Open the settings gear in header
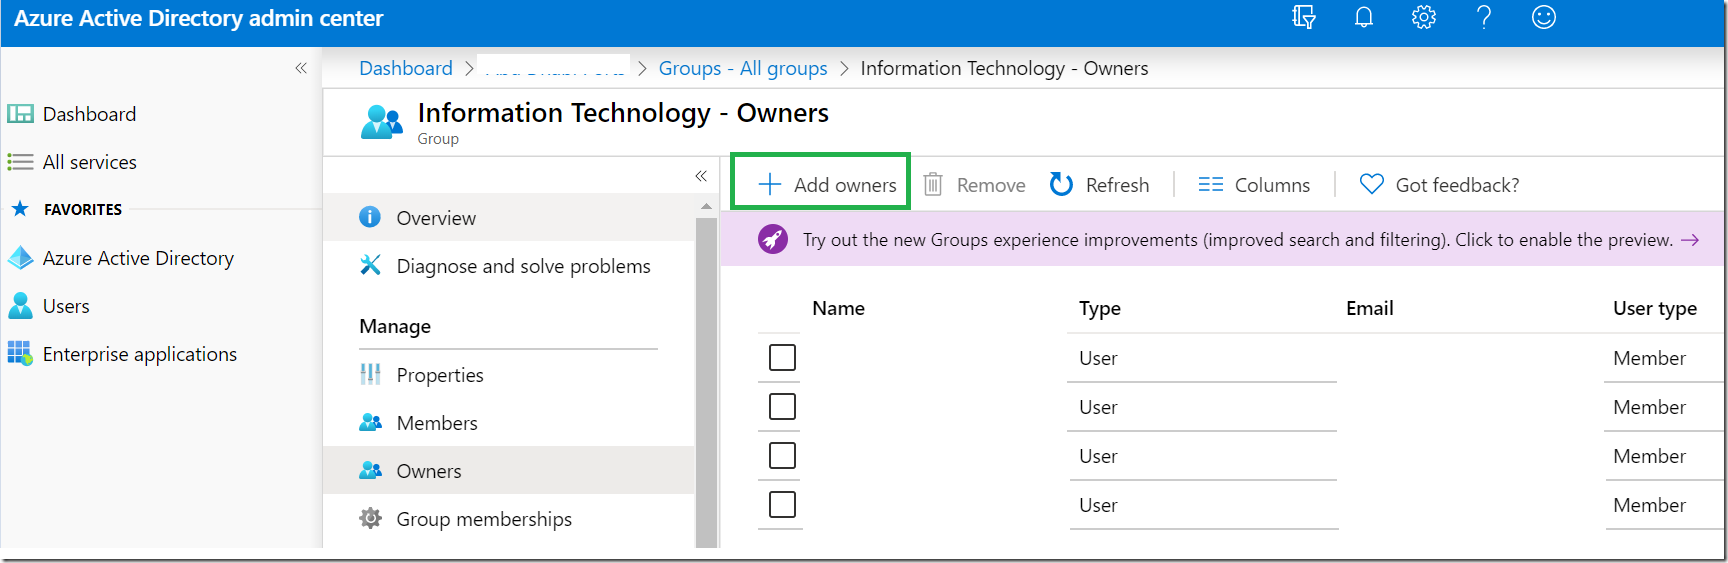The height and width of the screenshot is (563, 1728). click(1424, 17)
